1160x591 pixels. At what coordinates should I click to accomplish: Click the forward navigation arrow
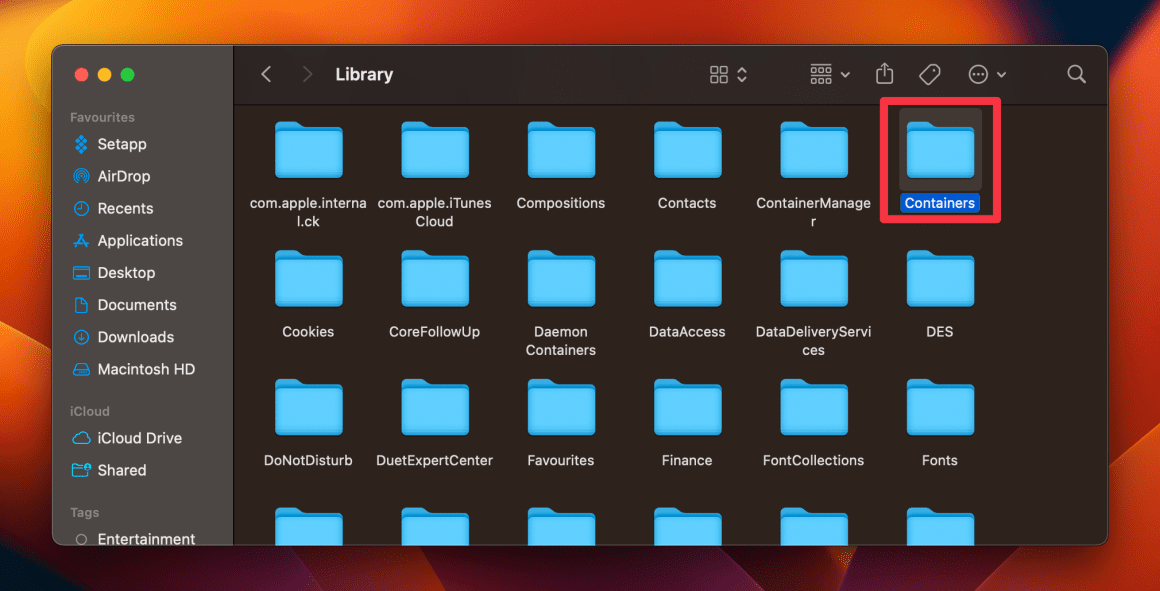click(x=306, y=73)
